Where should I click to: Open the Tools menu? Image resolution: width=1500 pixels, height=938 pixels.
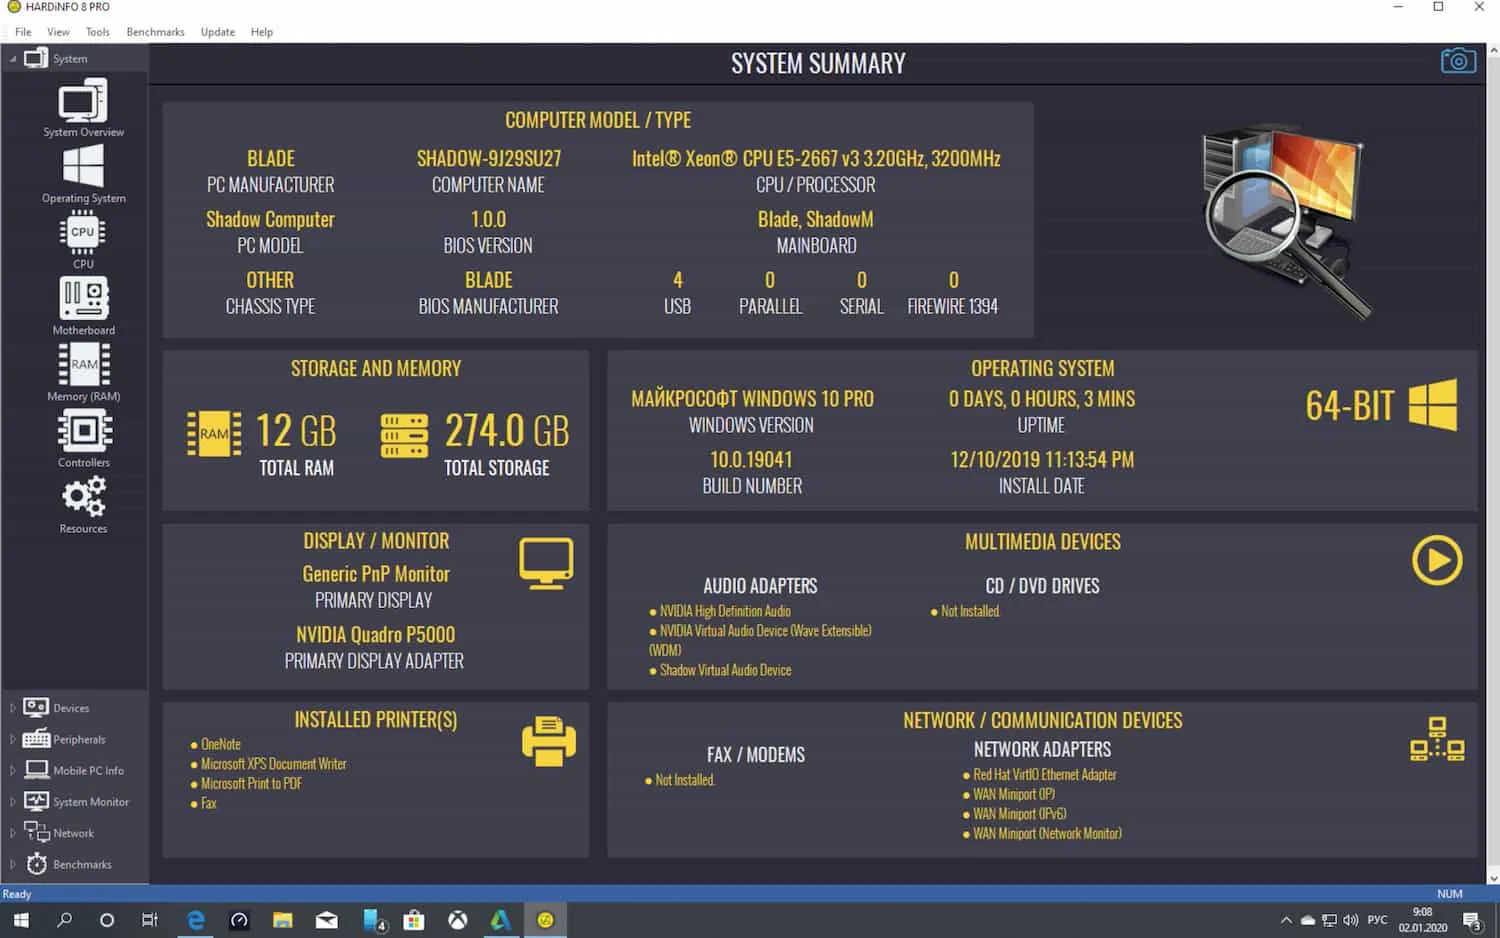pos(97,31)
